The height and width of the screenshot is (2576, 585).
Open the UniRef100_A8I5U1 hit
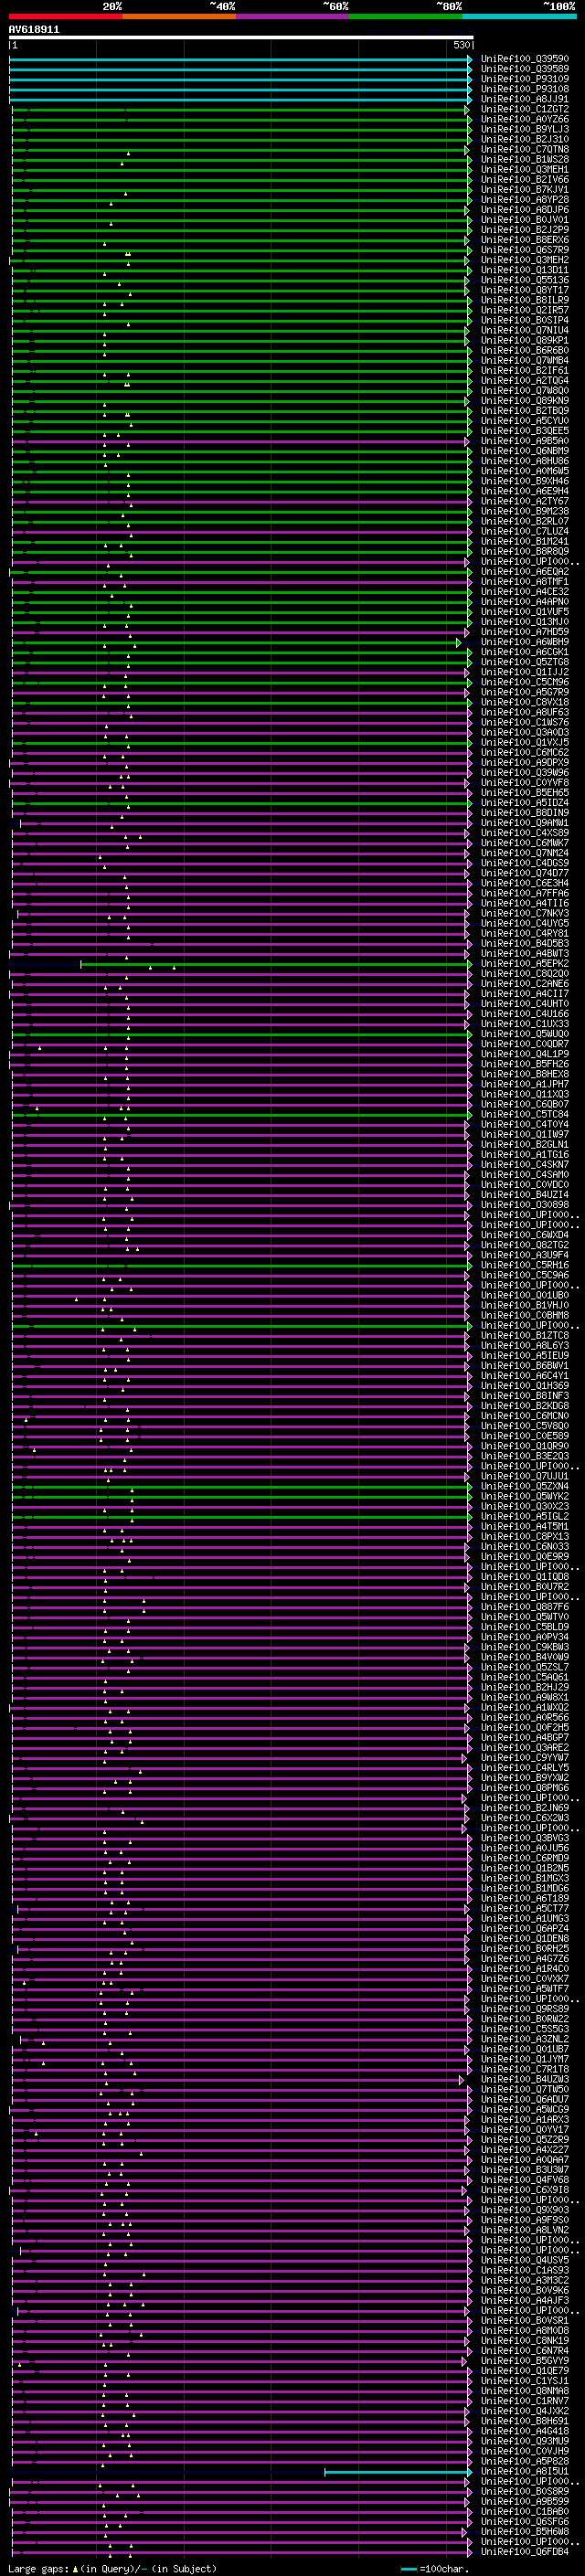[524, 2471]
